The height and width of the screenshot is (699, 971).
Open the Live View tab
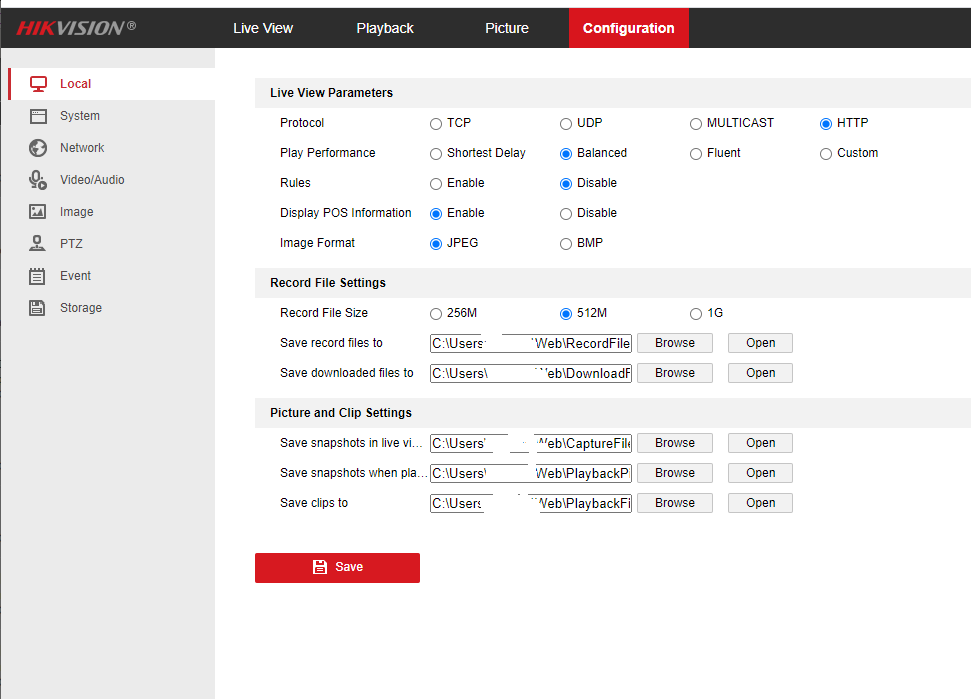pos(263,28)
